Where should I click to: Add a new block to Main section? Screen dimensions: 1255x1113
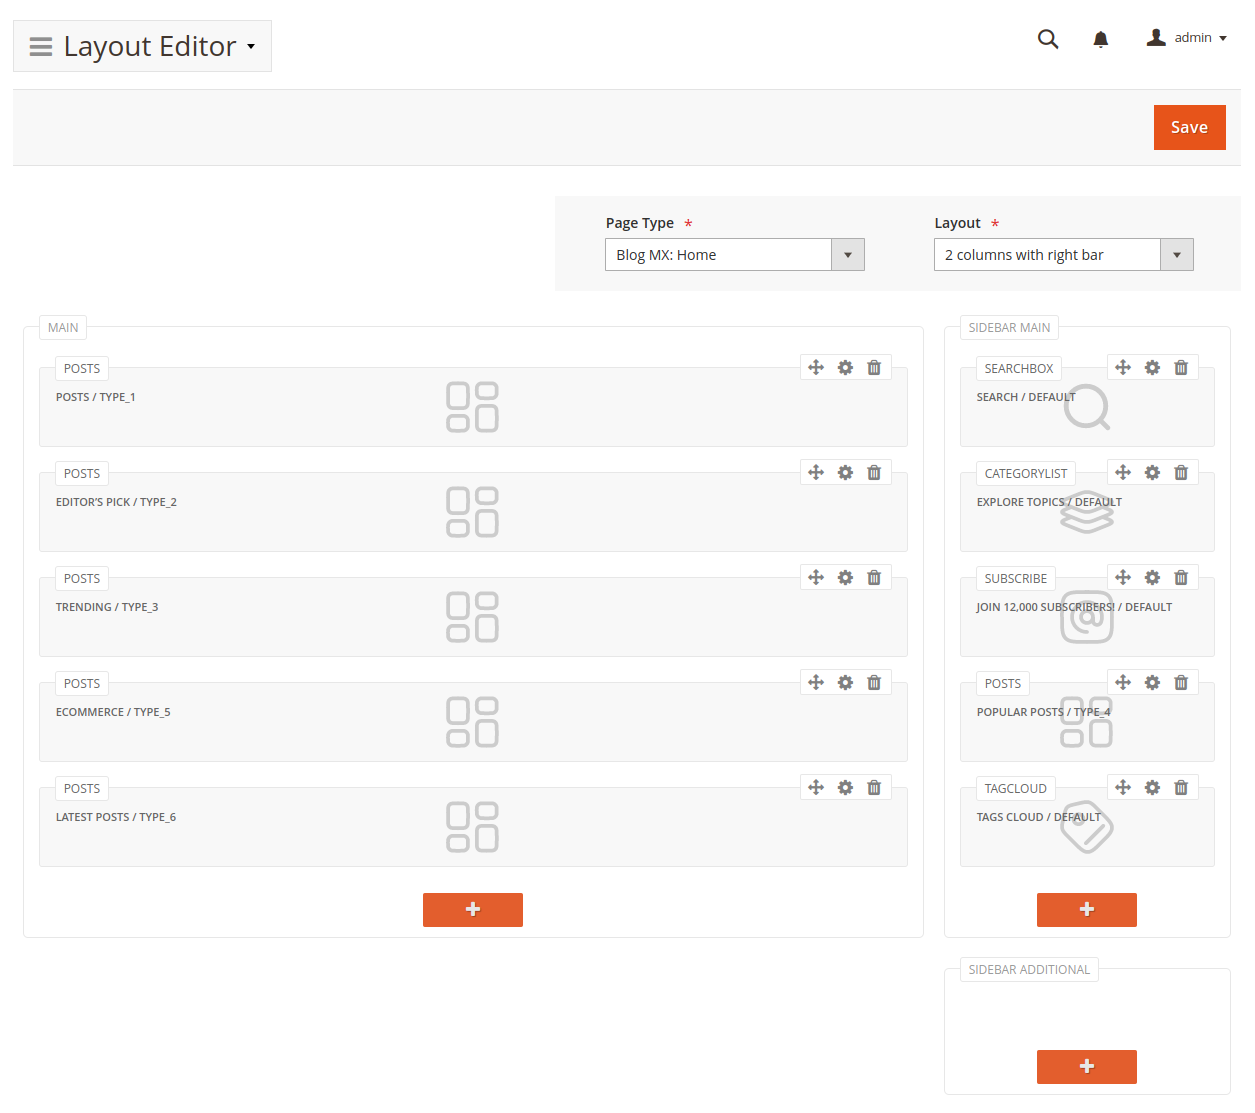click(x=473, y=910)
